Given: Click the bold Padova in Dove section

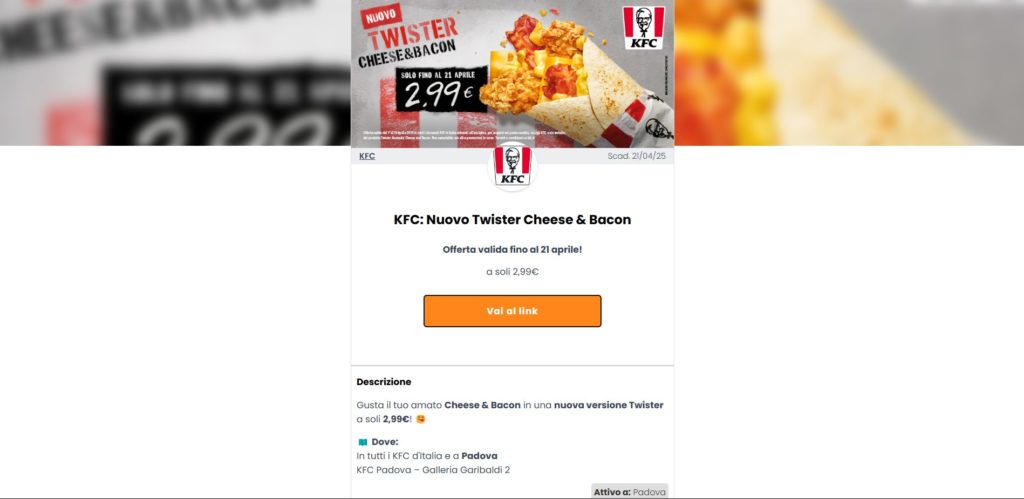Looking at the screenshot, I should click(x=479, y=456).
